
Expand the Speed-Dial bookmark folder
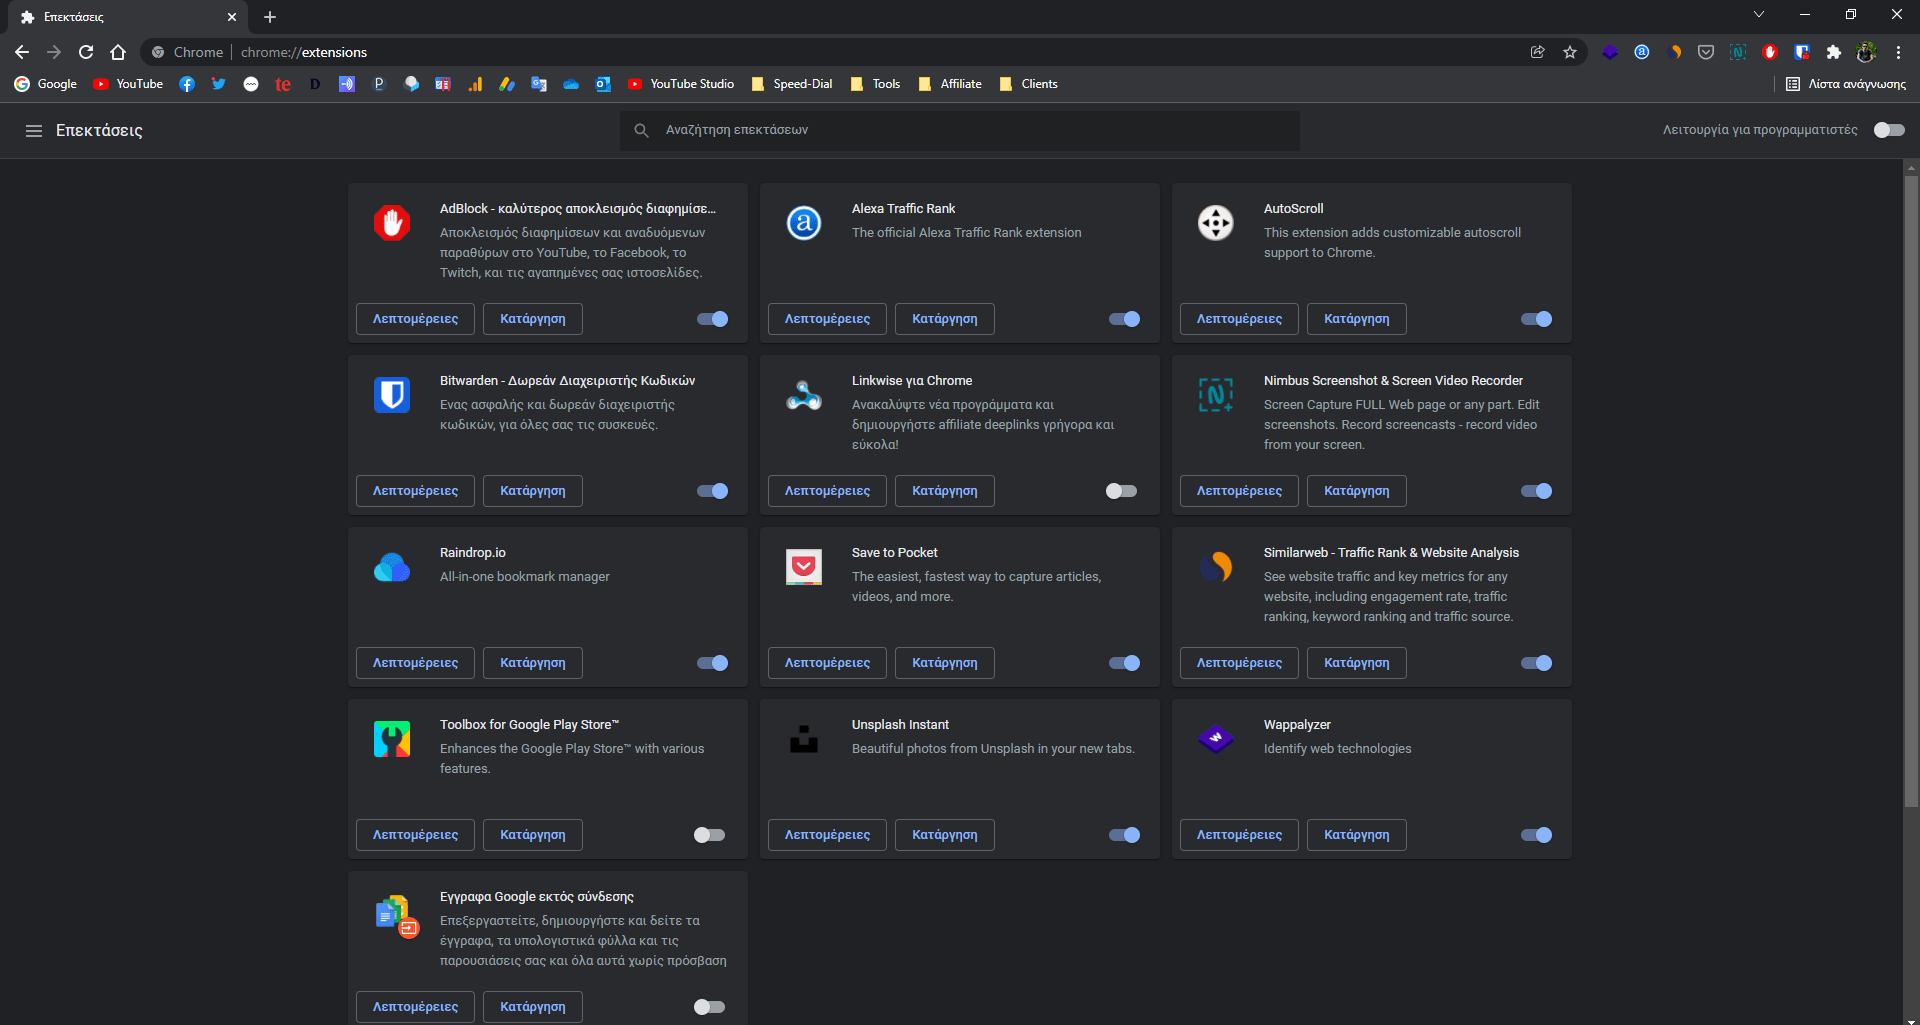coord(792,84)
